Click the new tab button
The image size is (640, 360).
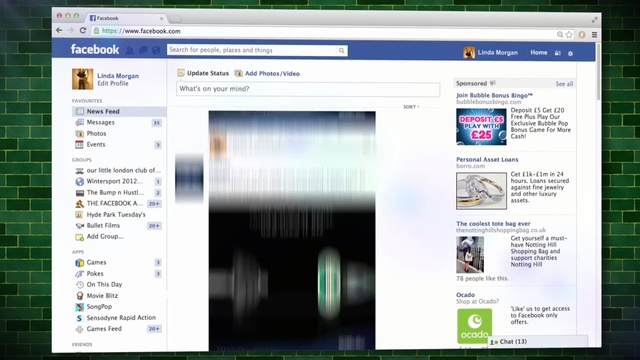pyautogui.click(x=176, y=19)
